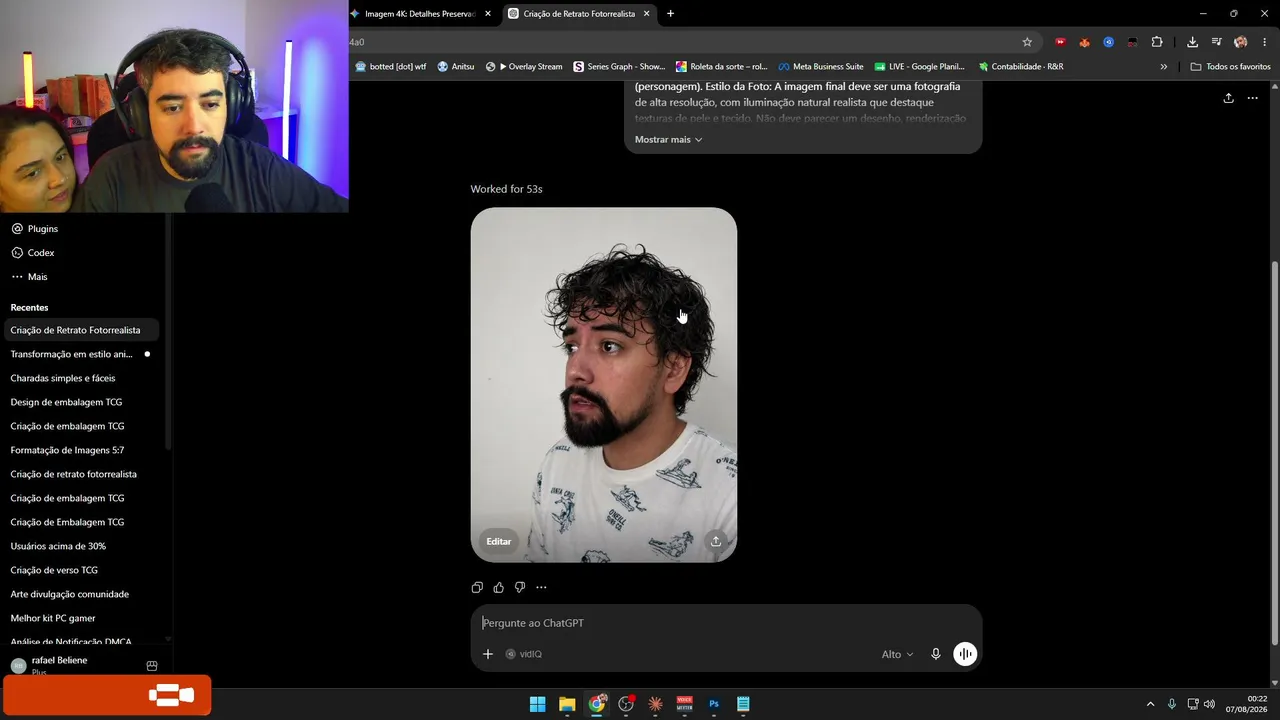This screenshot has height=720, width=1280.
Task: Expand the prompt with Mostrar mais
Action: pyautogui.click(x=668, y=139)
